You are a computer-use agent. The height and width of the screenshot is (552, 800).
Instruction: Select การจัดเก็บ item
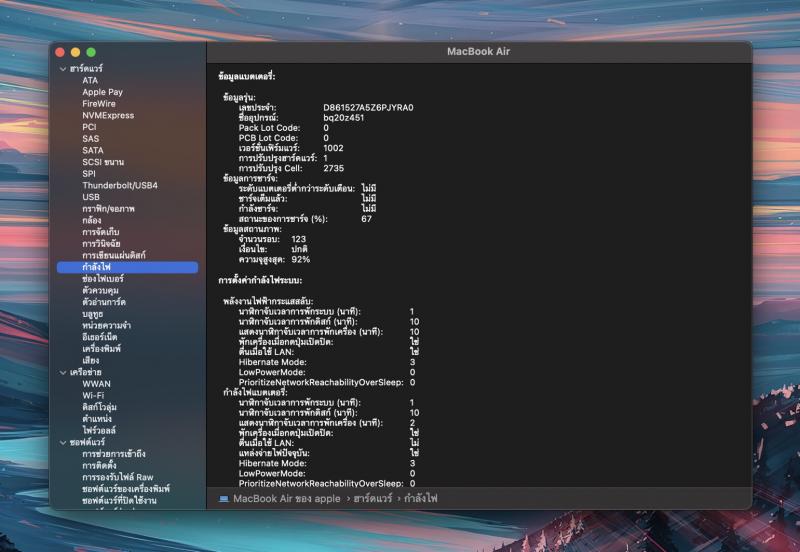[101, 232]
